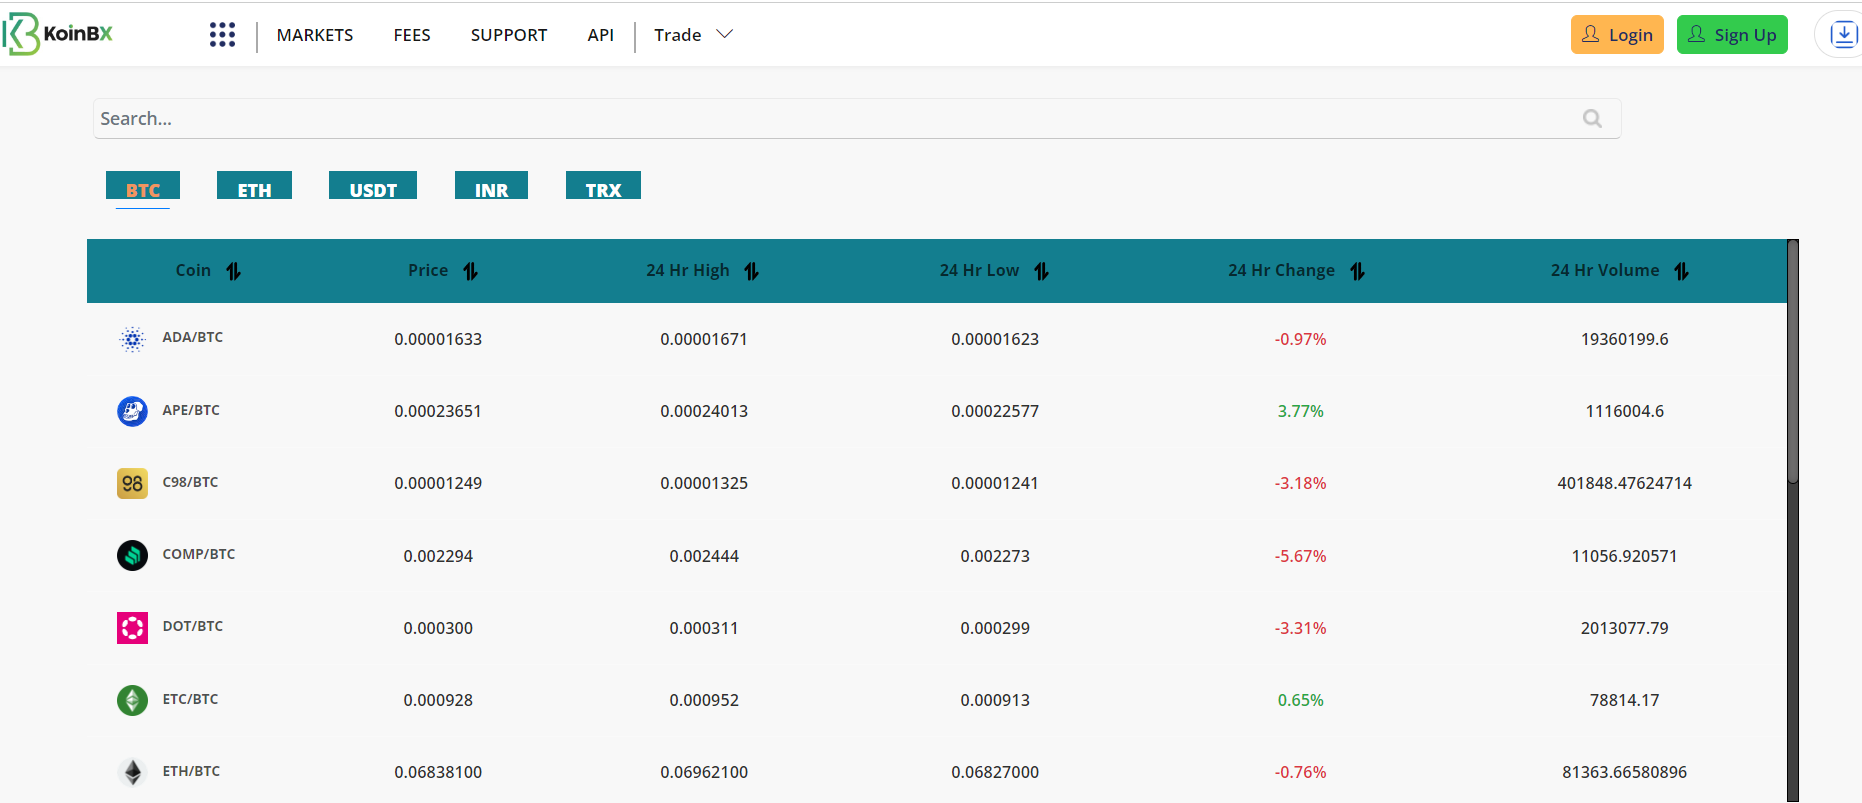Click ETC 24 hr low 0.000913
The image size is (1862, 803).
pyautogui.click(x=995, y=700)
